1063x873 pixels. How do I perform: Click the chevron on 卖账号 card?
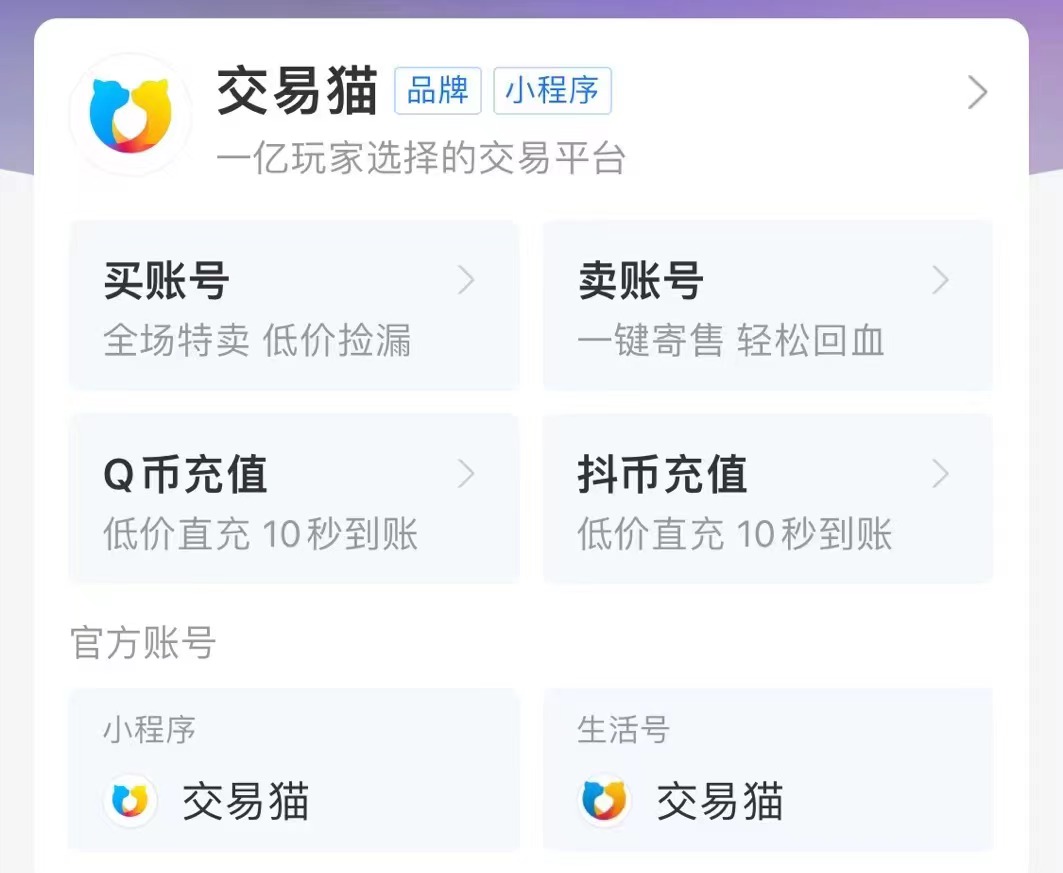(x=940, y=282)
